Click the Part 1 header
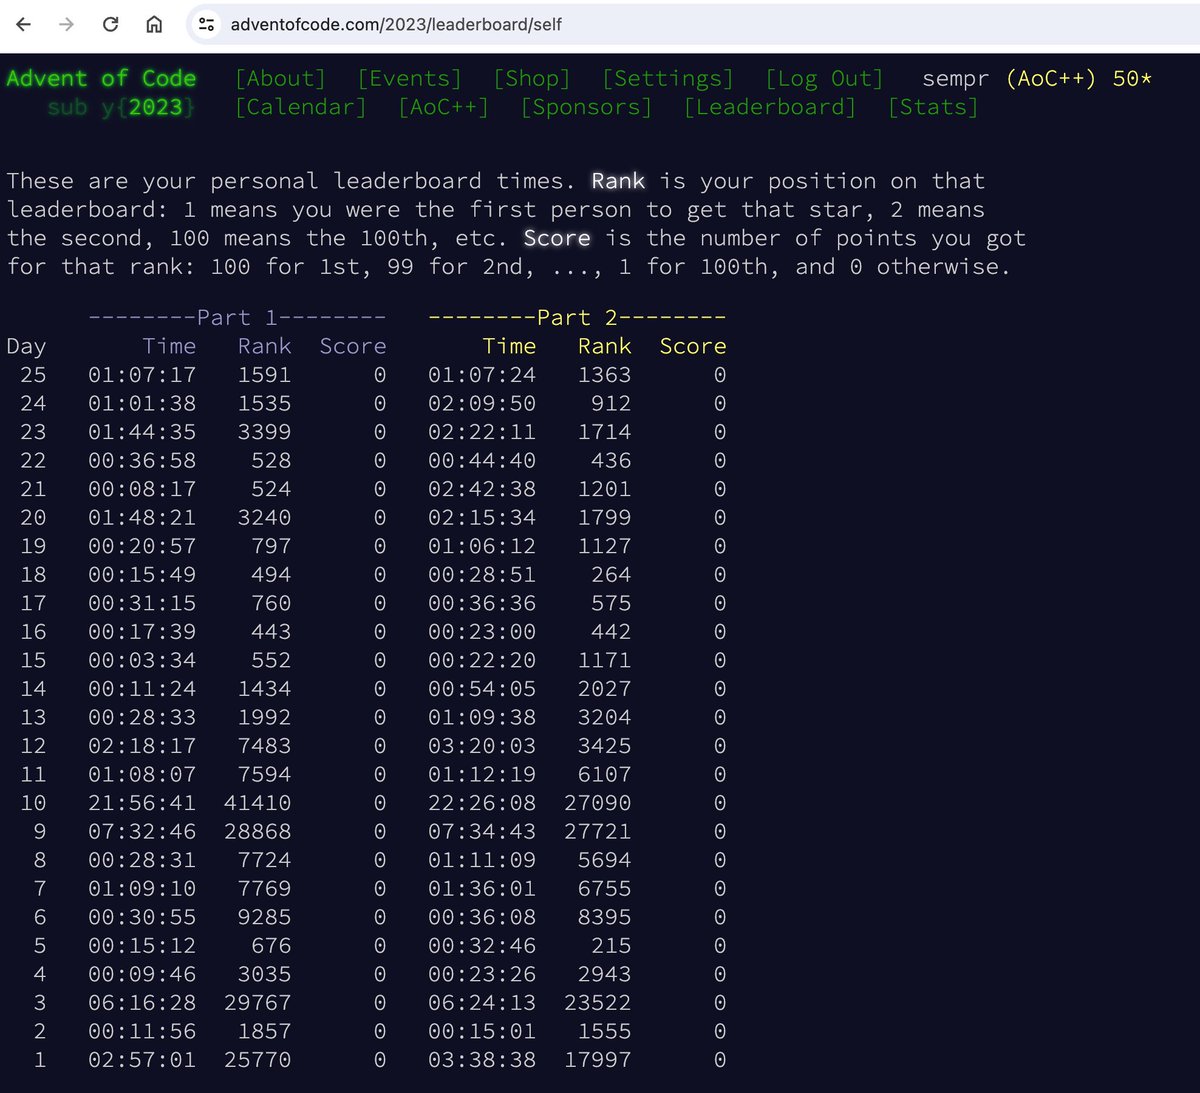The width and height of the screenshot is (1200, 1093). (x=237, y=317)
